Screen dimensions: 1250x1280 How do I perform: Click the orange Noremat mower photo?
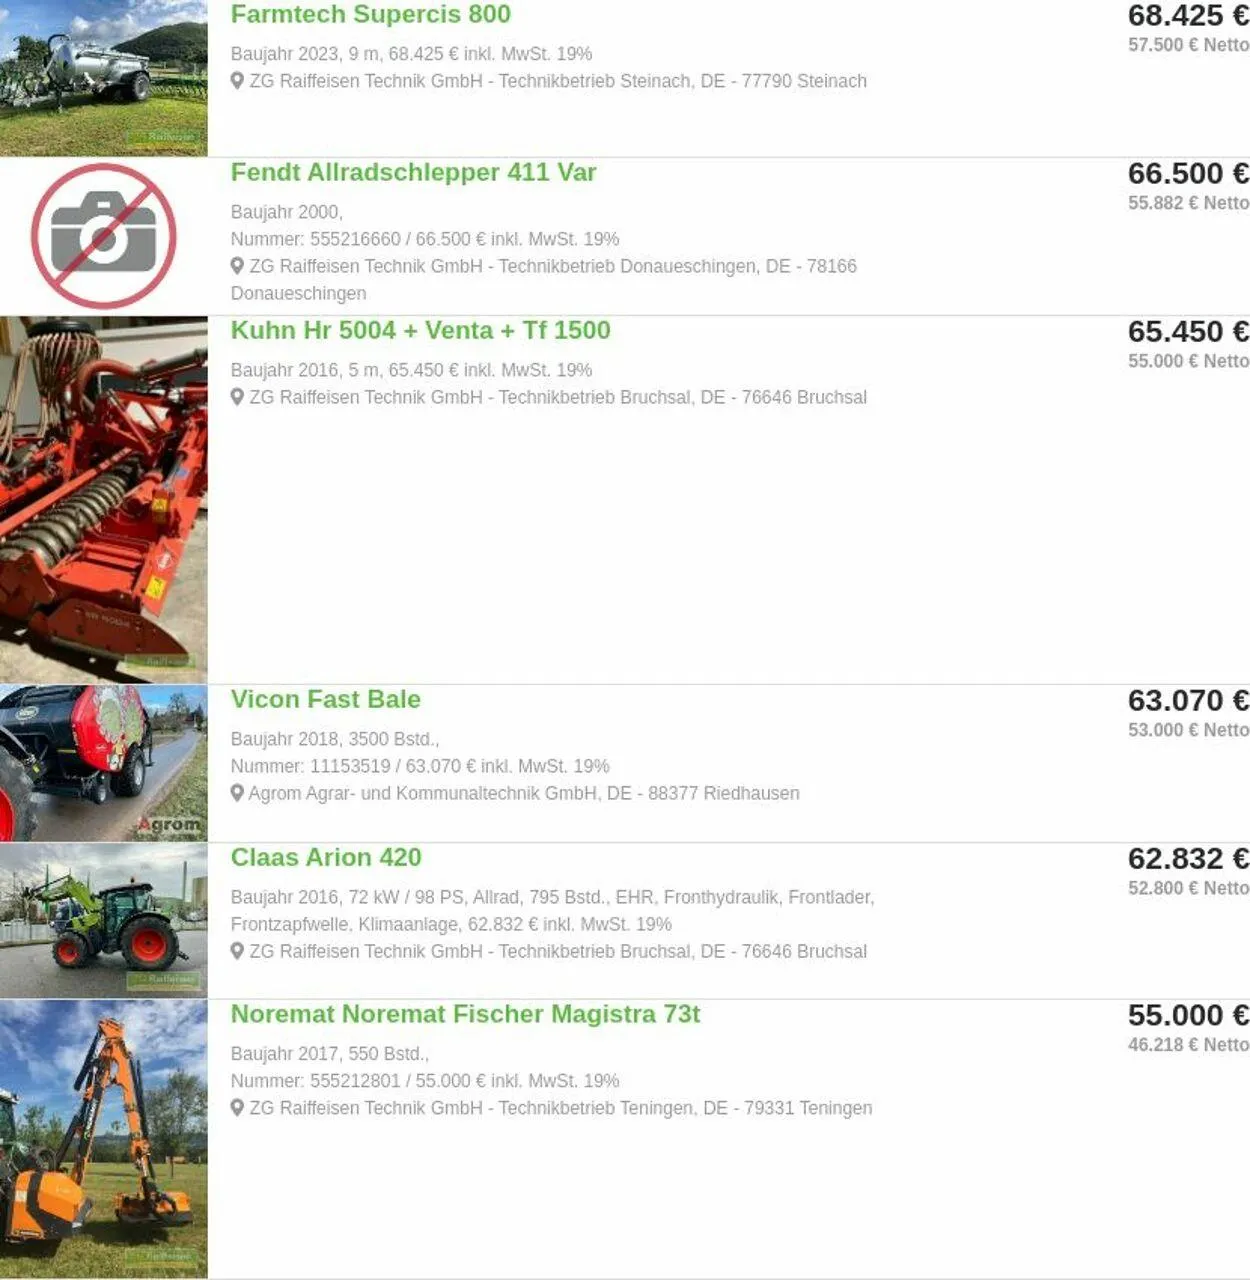tap(104, 1139)
